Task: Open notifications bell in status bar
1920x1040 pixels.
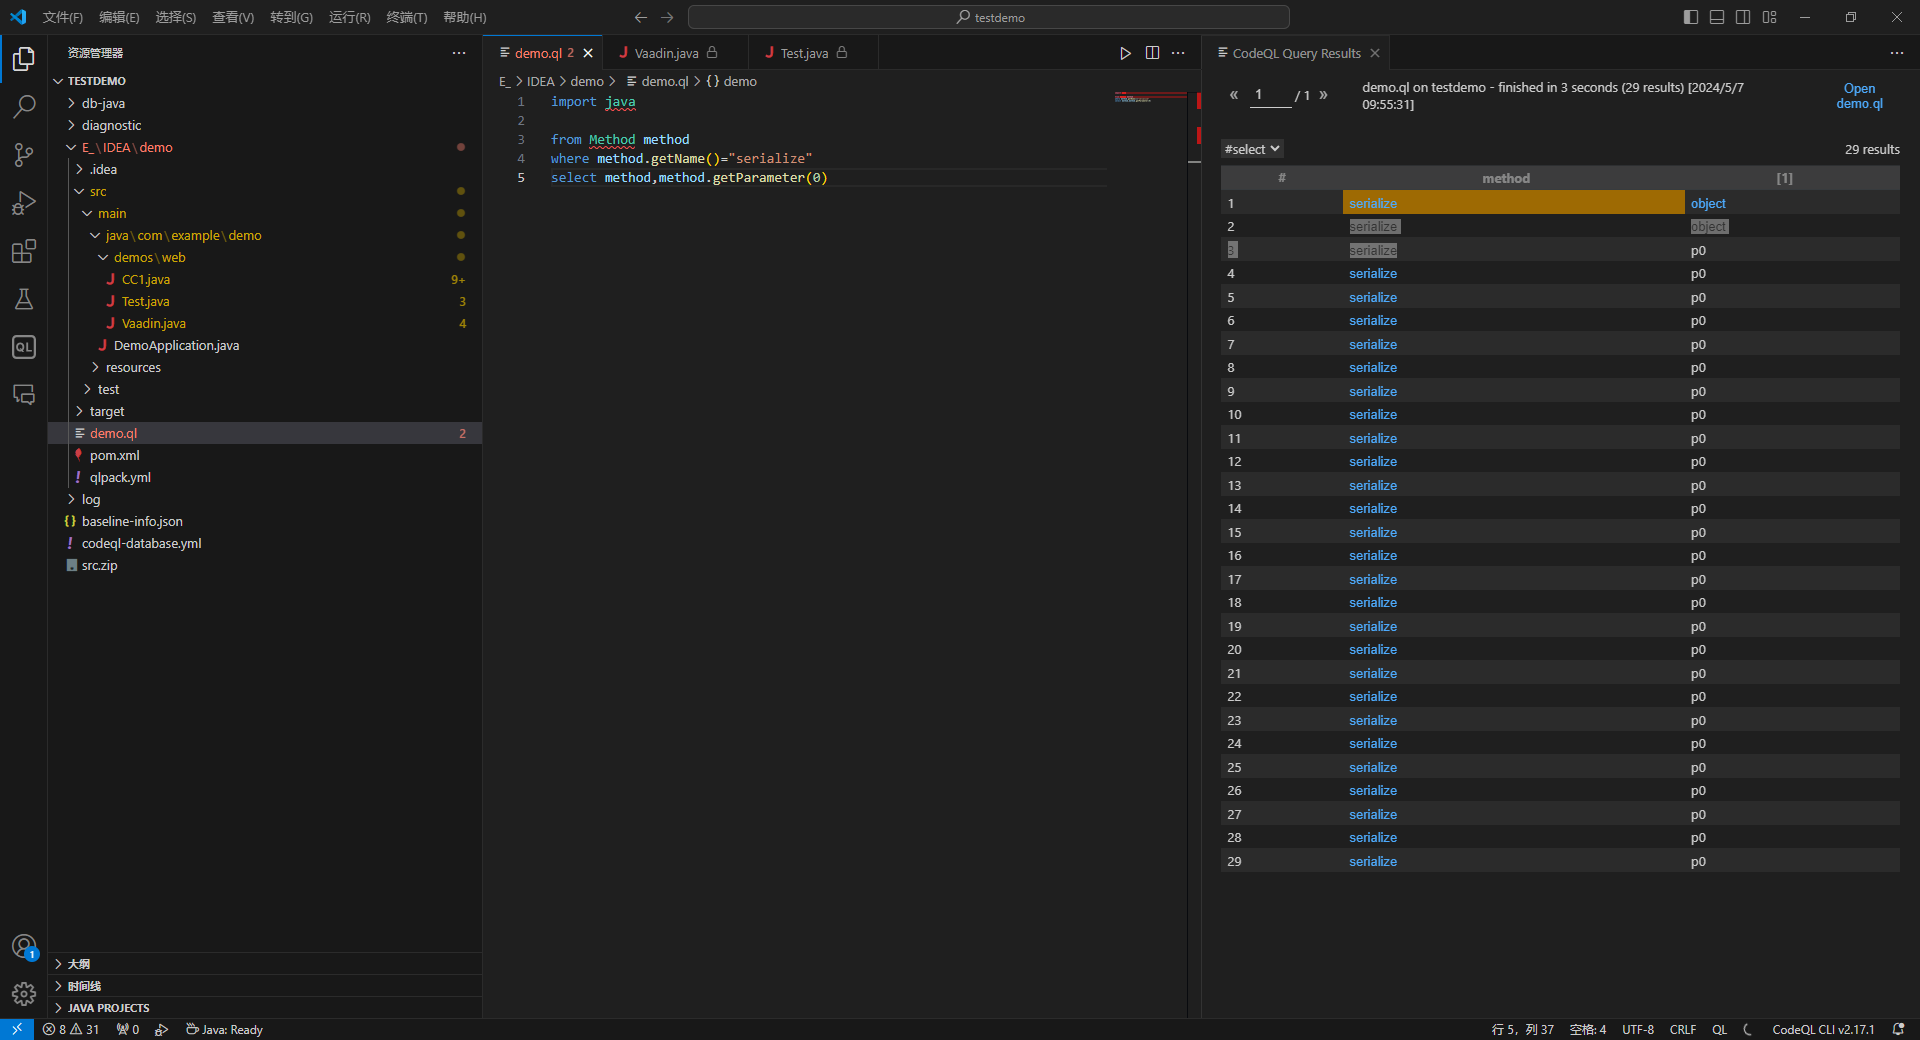Action: click(x=1898, y=1029)
